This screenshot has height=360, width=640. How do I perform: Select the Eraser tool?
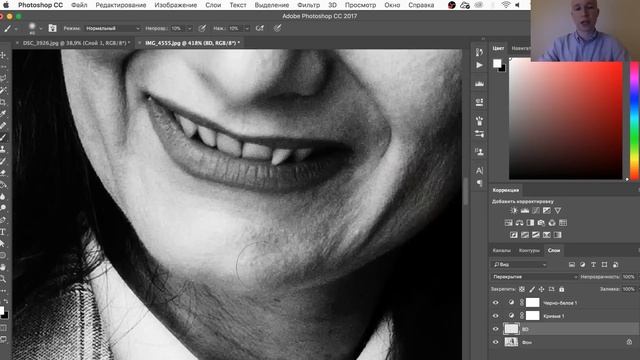click(3, 173)
